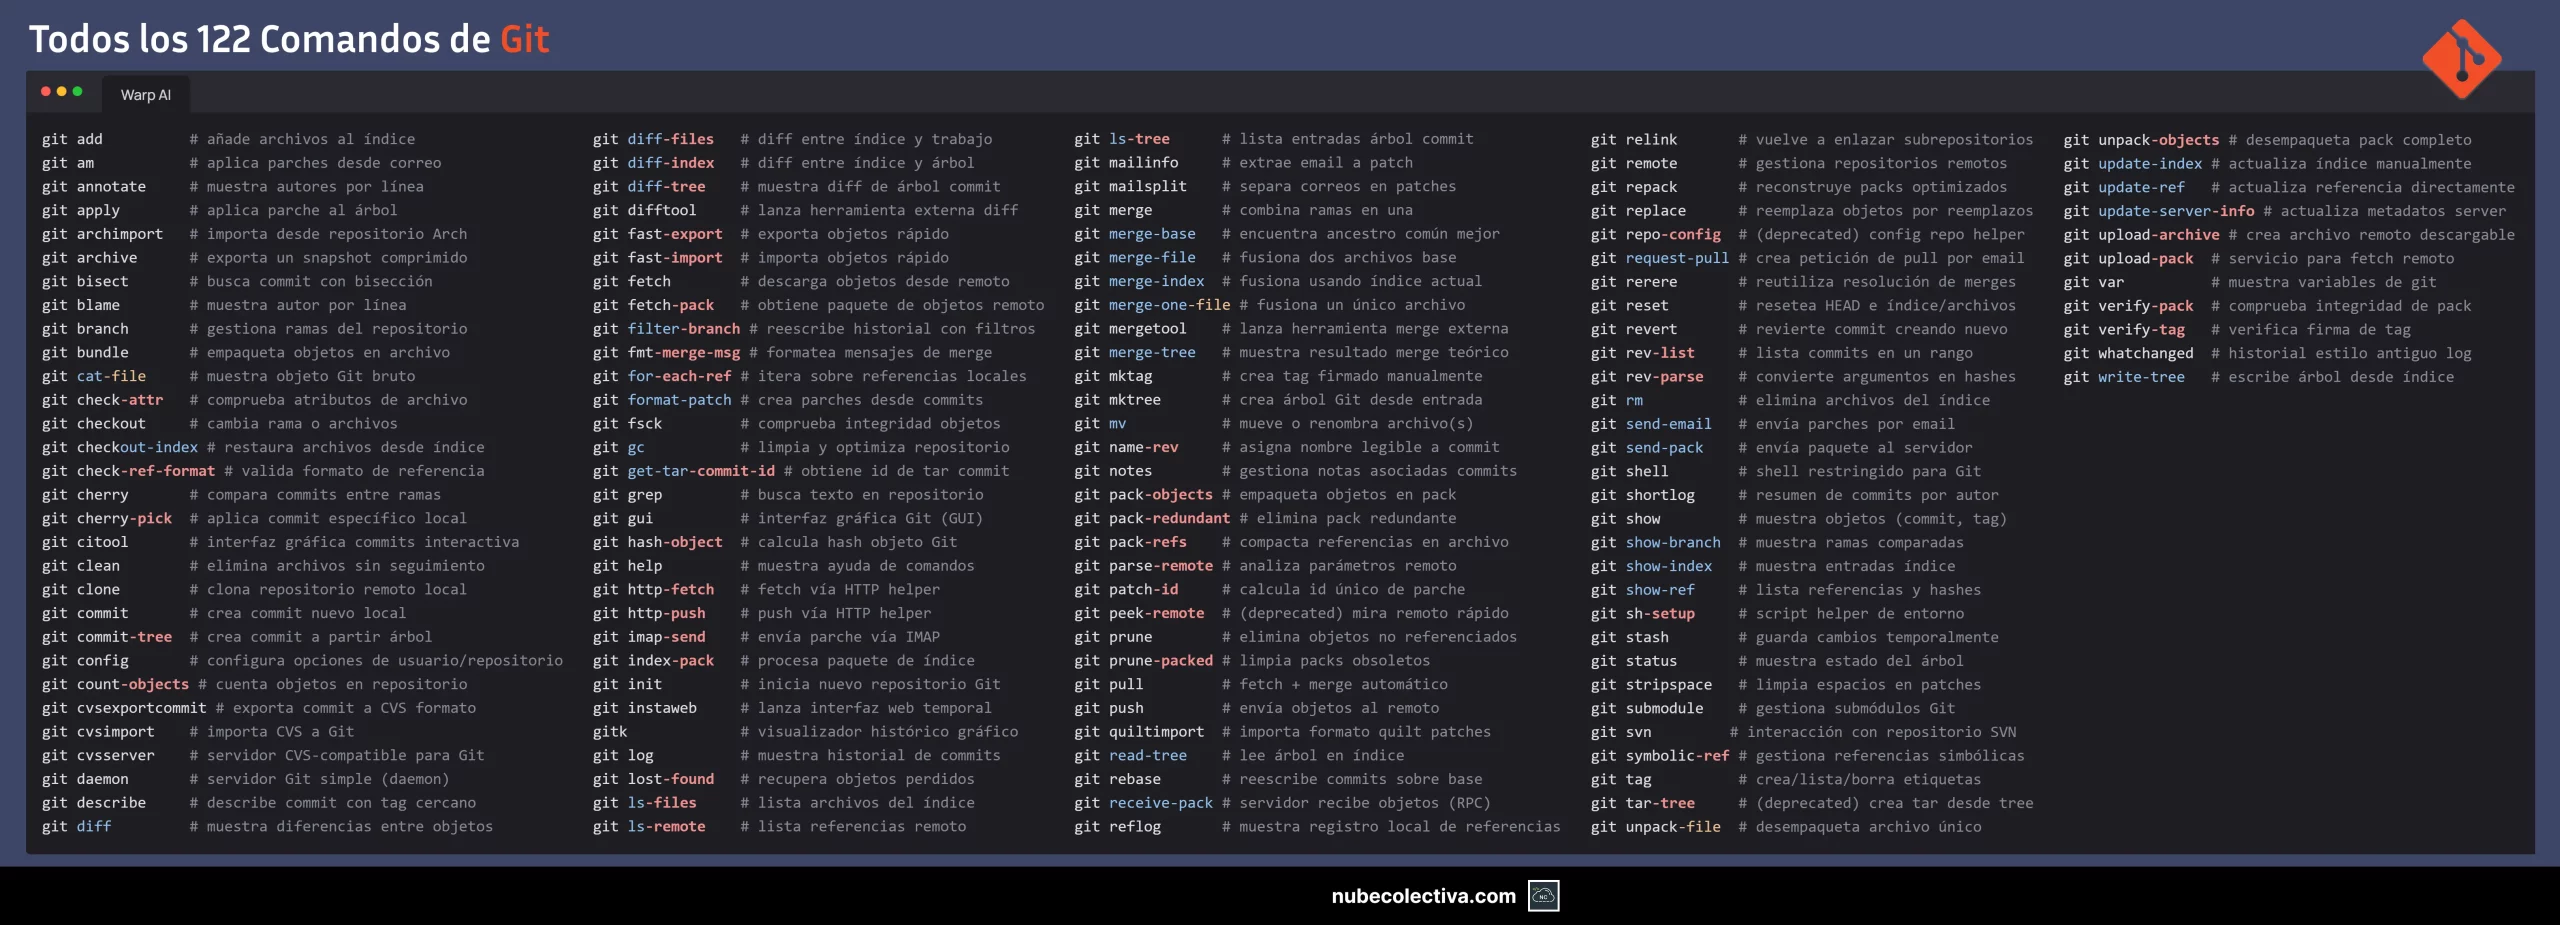Click the git diff-files command

click(x=653, y=139)
